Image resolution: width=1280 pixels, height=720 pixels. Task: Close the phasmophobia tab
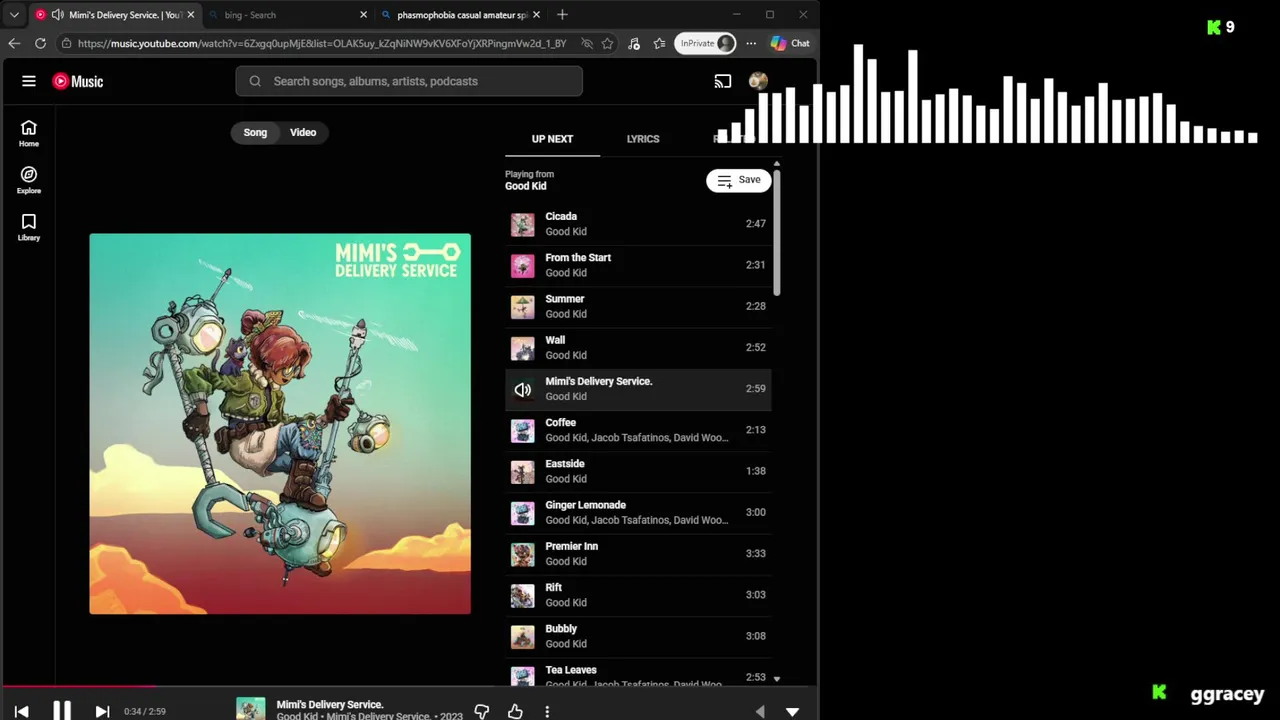coord(536,15)
